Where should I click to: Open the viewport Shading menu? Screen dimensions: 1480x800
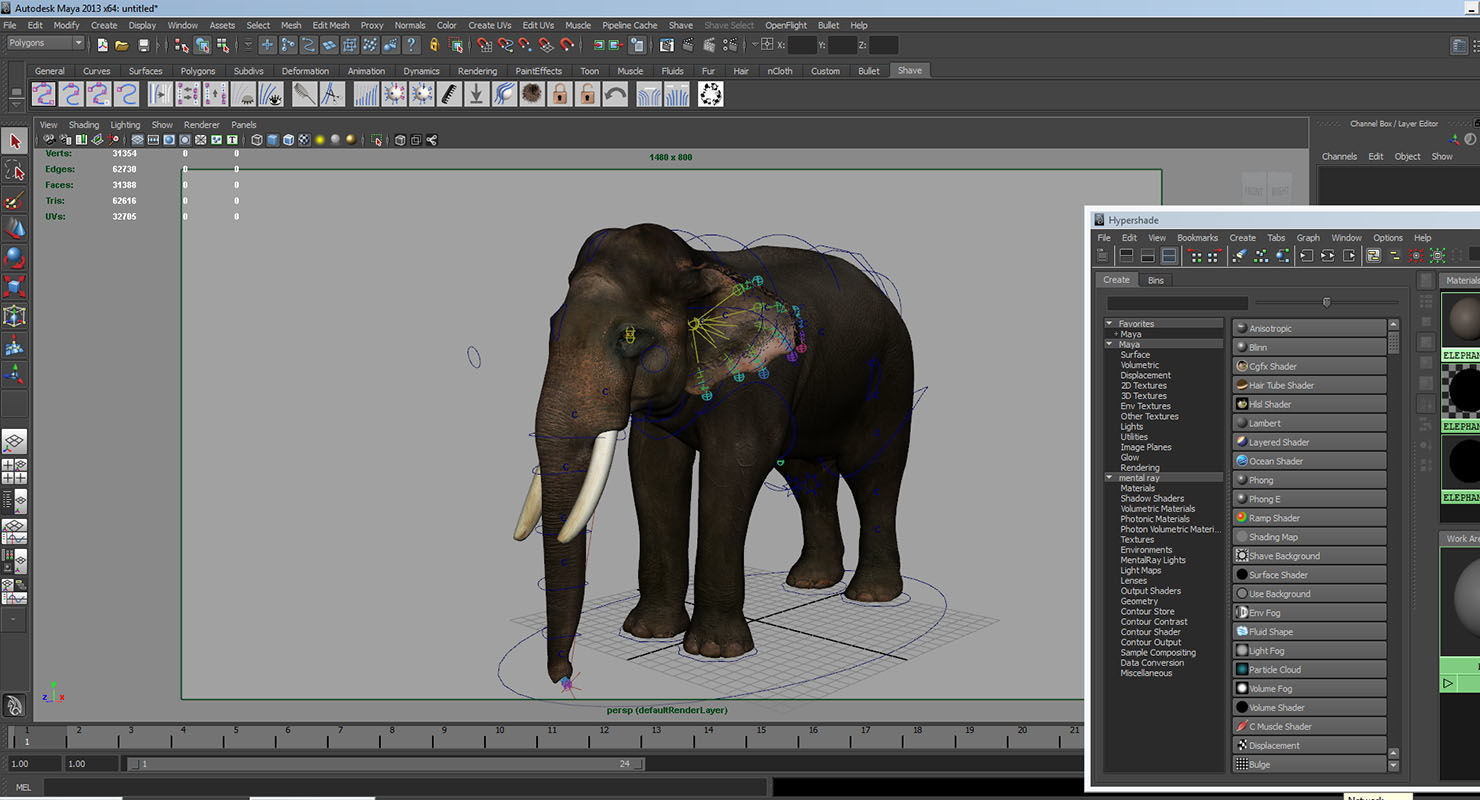pos(84,125)
